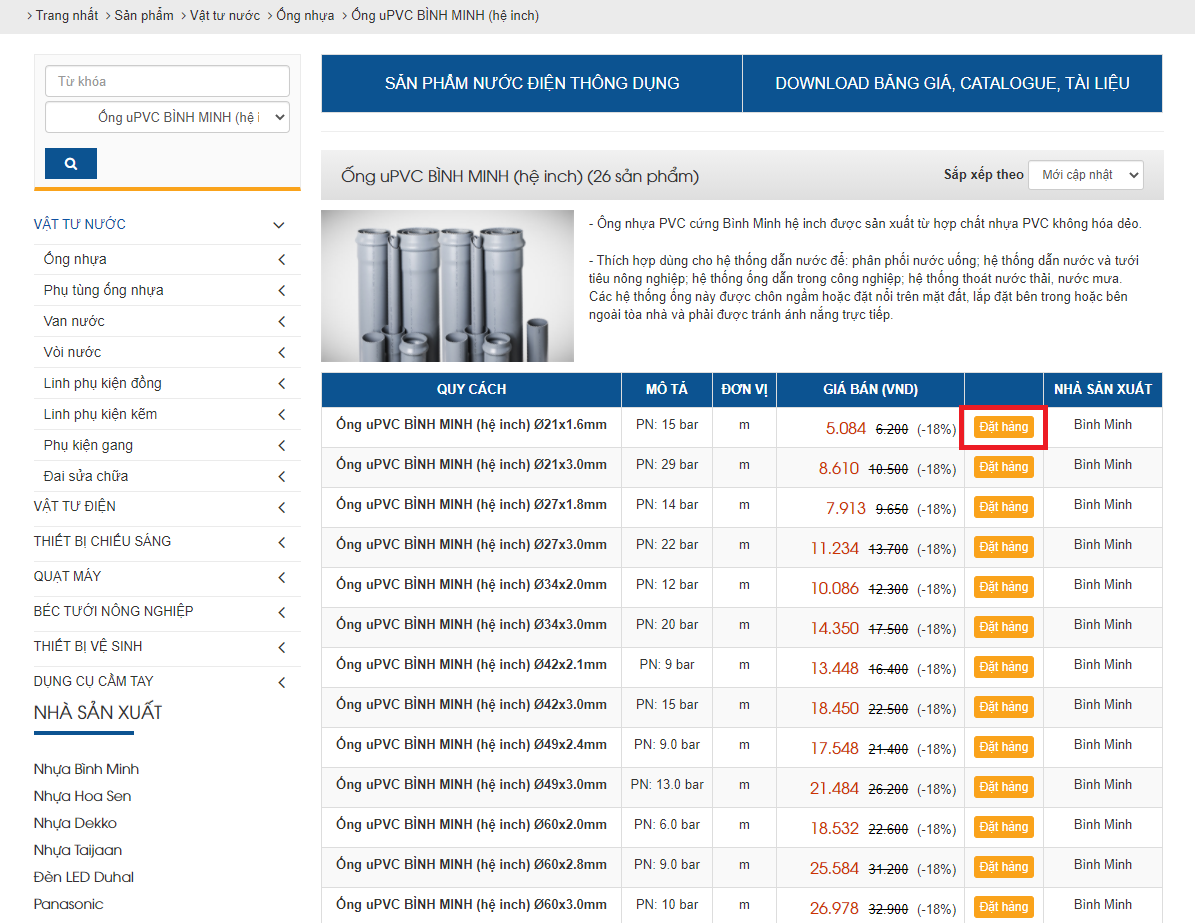Open product Ống uPVC BÌNH MINH Ø42x2.1mm
This screenshot has width=1195, height=923.
tap(472, 665)
